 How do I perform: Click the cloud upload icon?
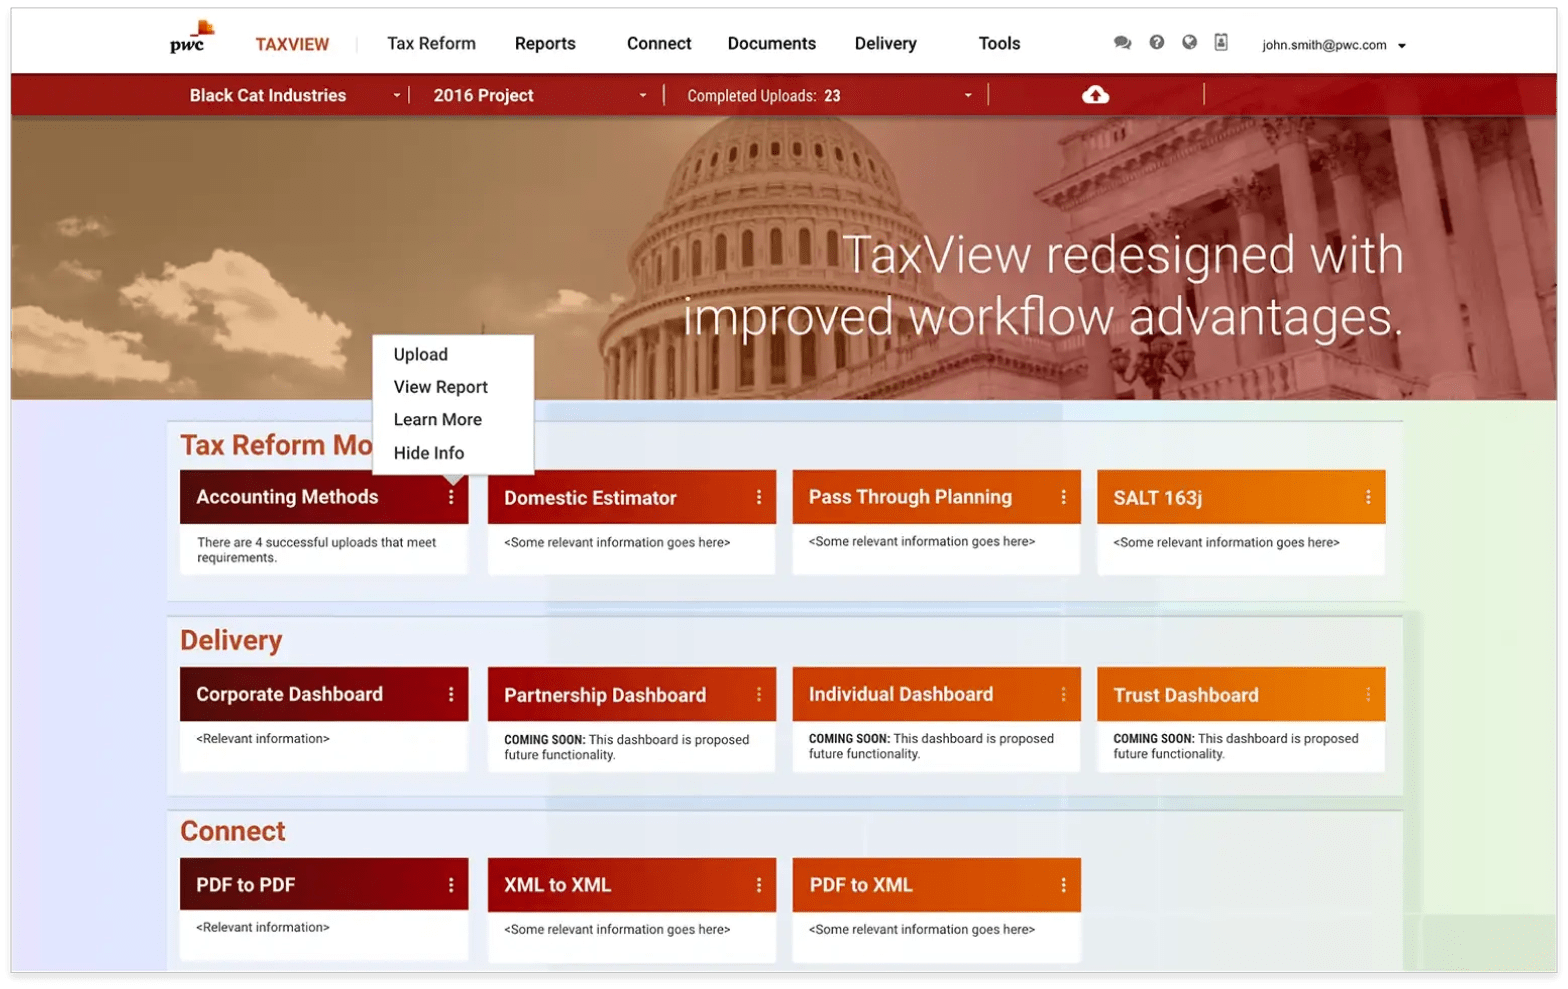(1095, 95)
